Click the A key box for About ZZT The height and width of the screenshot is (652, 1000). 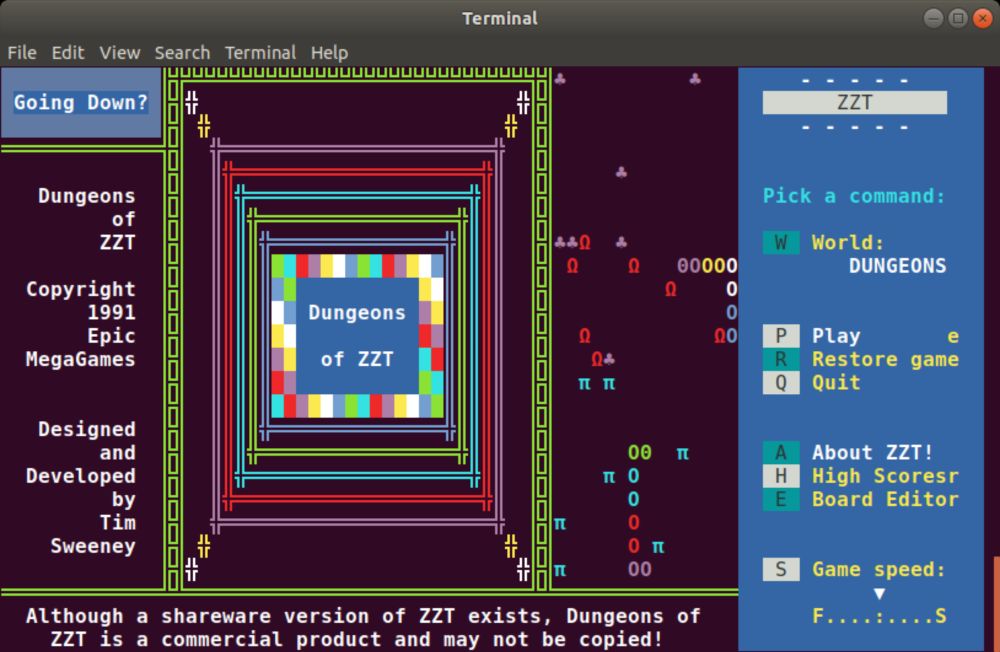pos(781,452)
